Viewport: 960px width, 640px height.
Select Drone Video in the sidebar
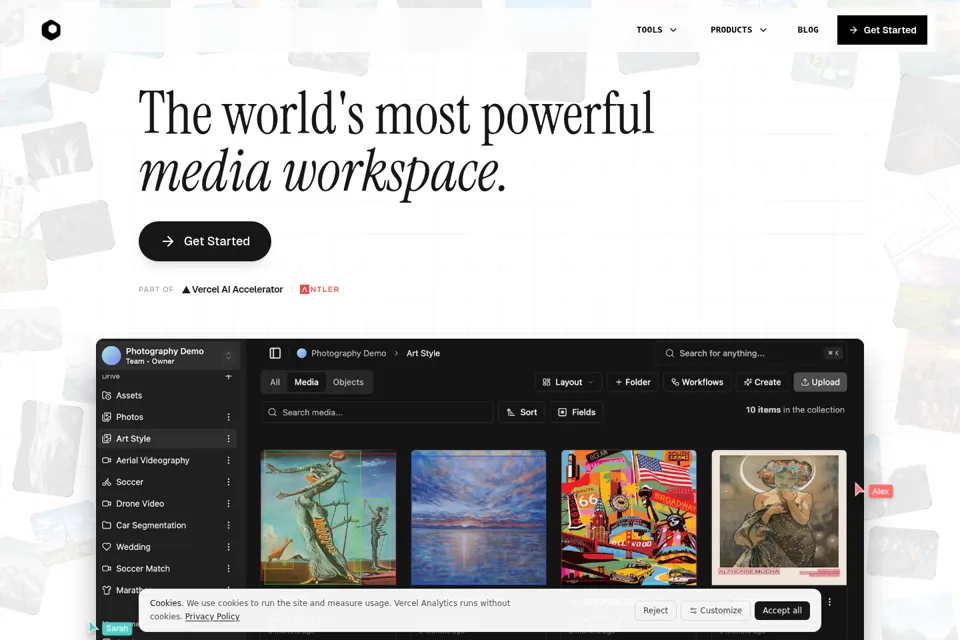(168, 503)
